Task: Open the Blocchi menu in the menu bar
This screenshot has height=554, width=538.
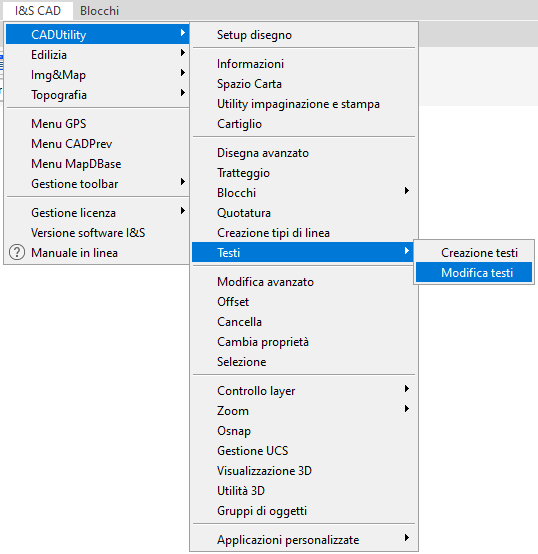Action: pyautogui.click(x=99, y=11)
